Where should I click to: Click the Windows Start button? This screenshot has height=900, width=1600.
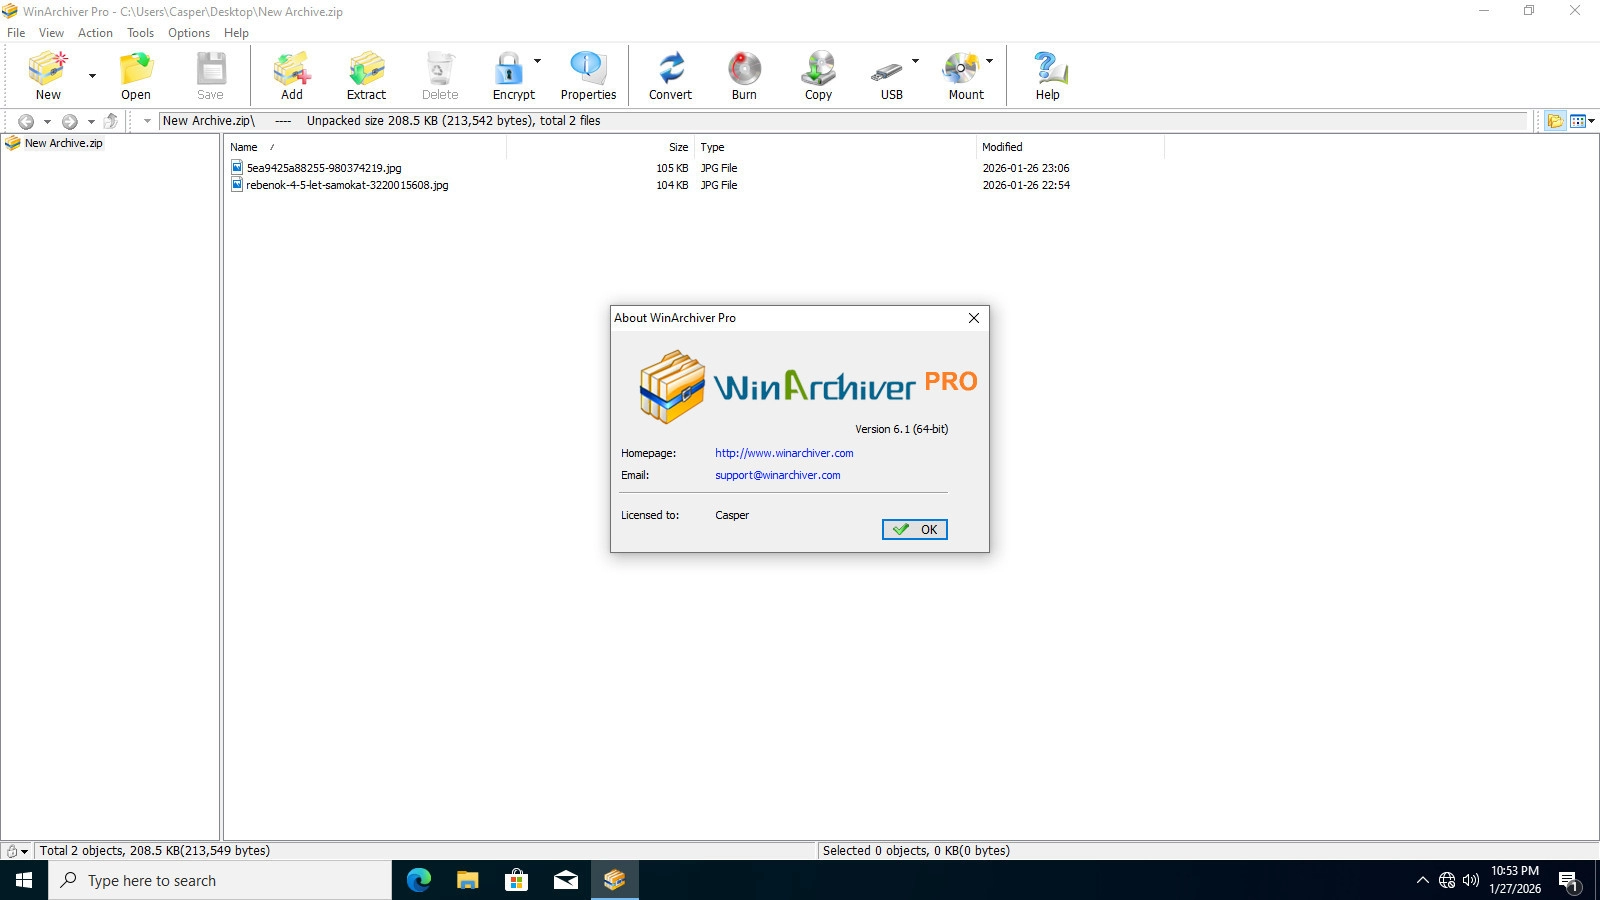24,880
